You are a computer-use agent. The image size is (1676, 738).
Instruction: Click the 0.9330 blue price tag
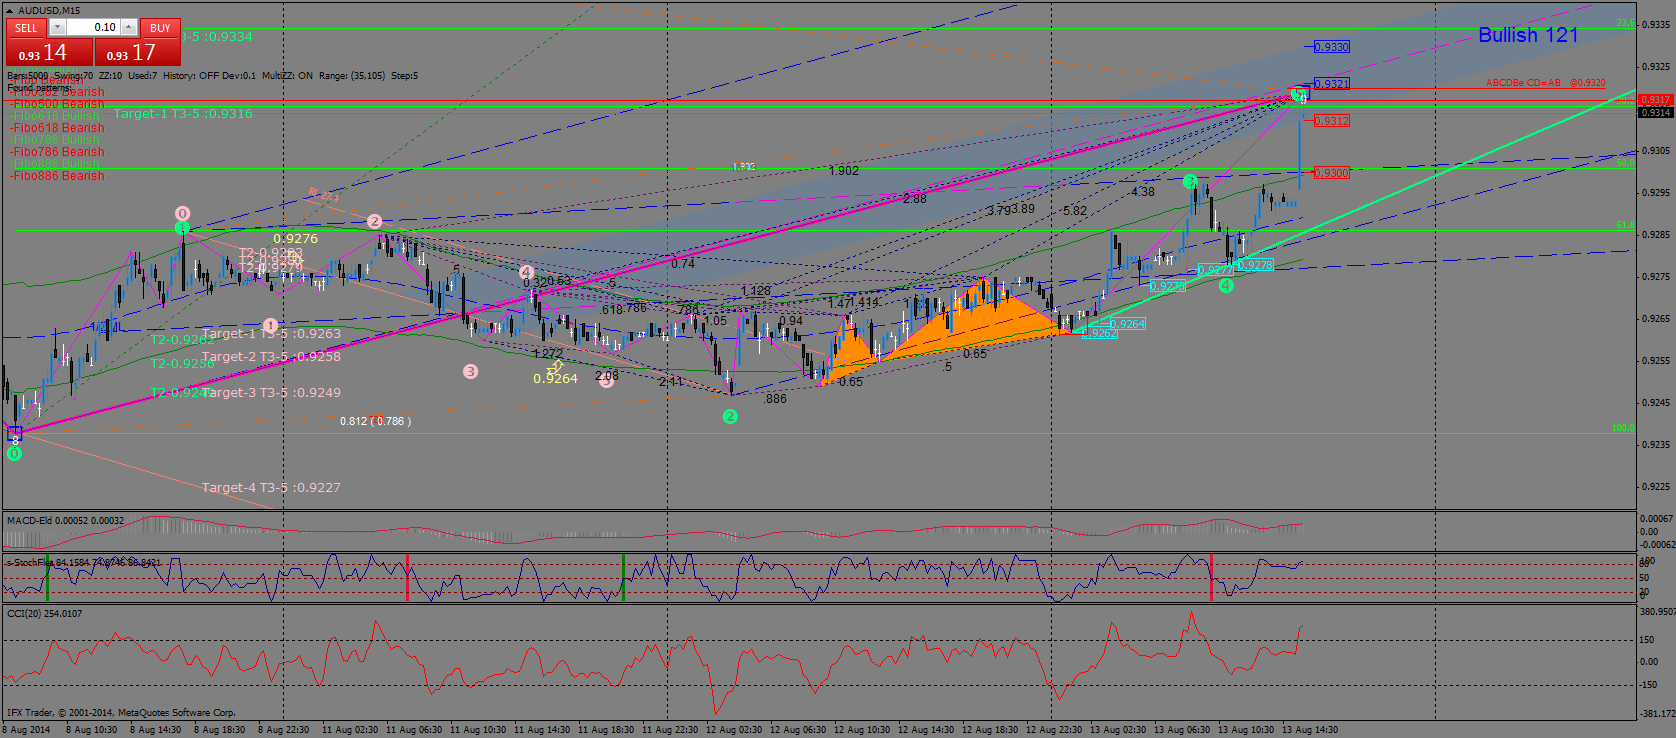1331,47
